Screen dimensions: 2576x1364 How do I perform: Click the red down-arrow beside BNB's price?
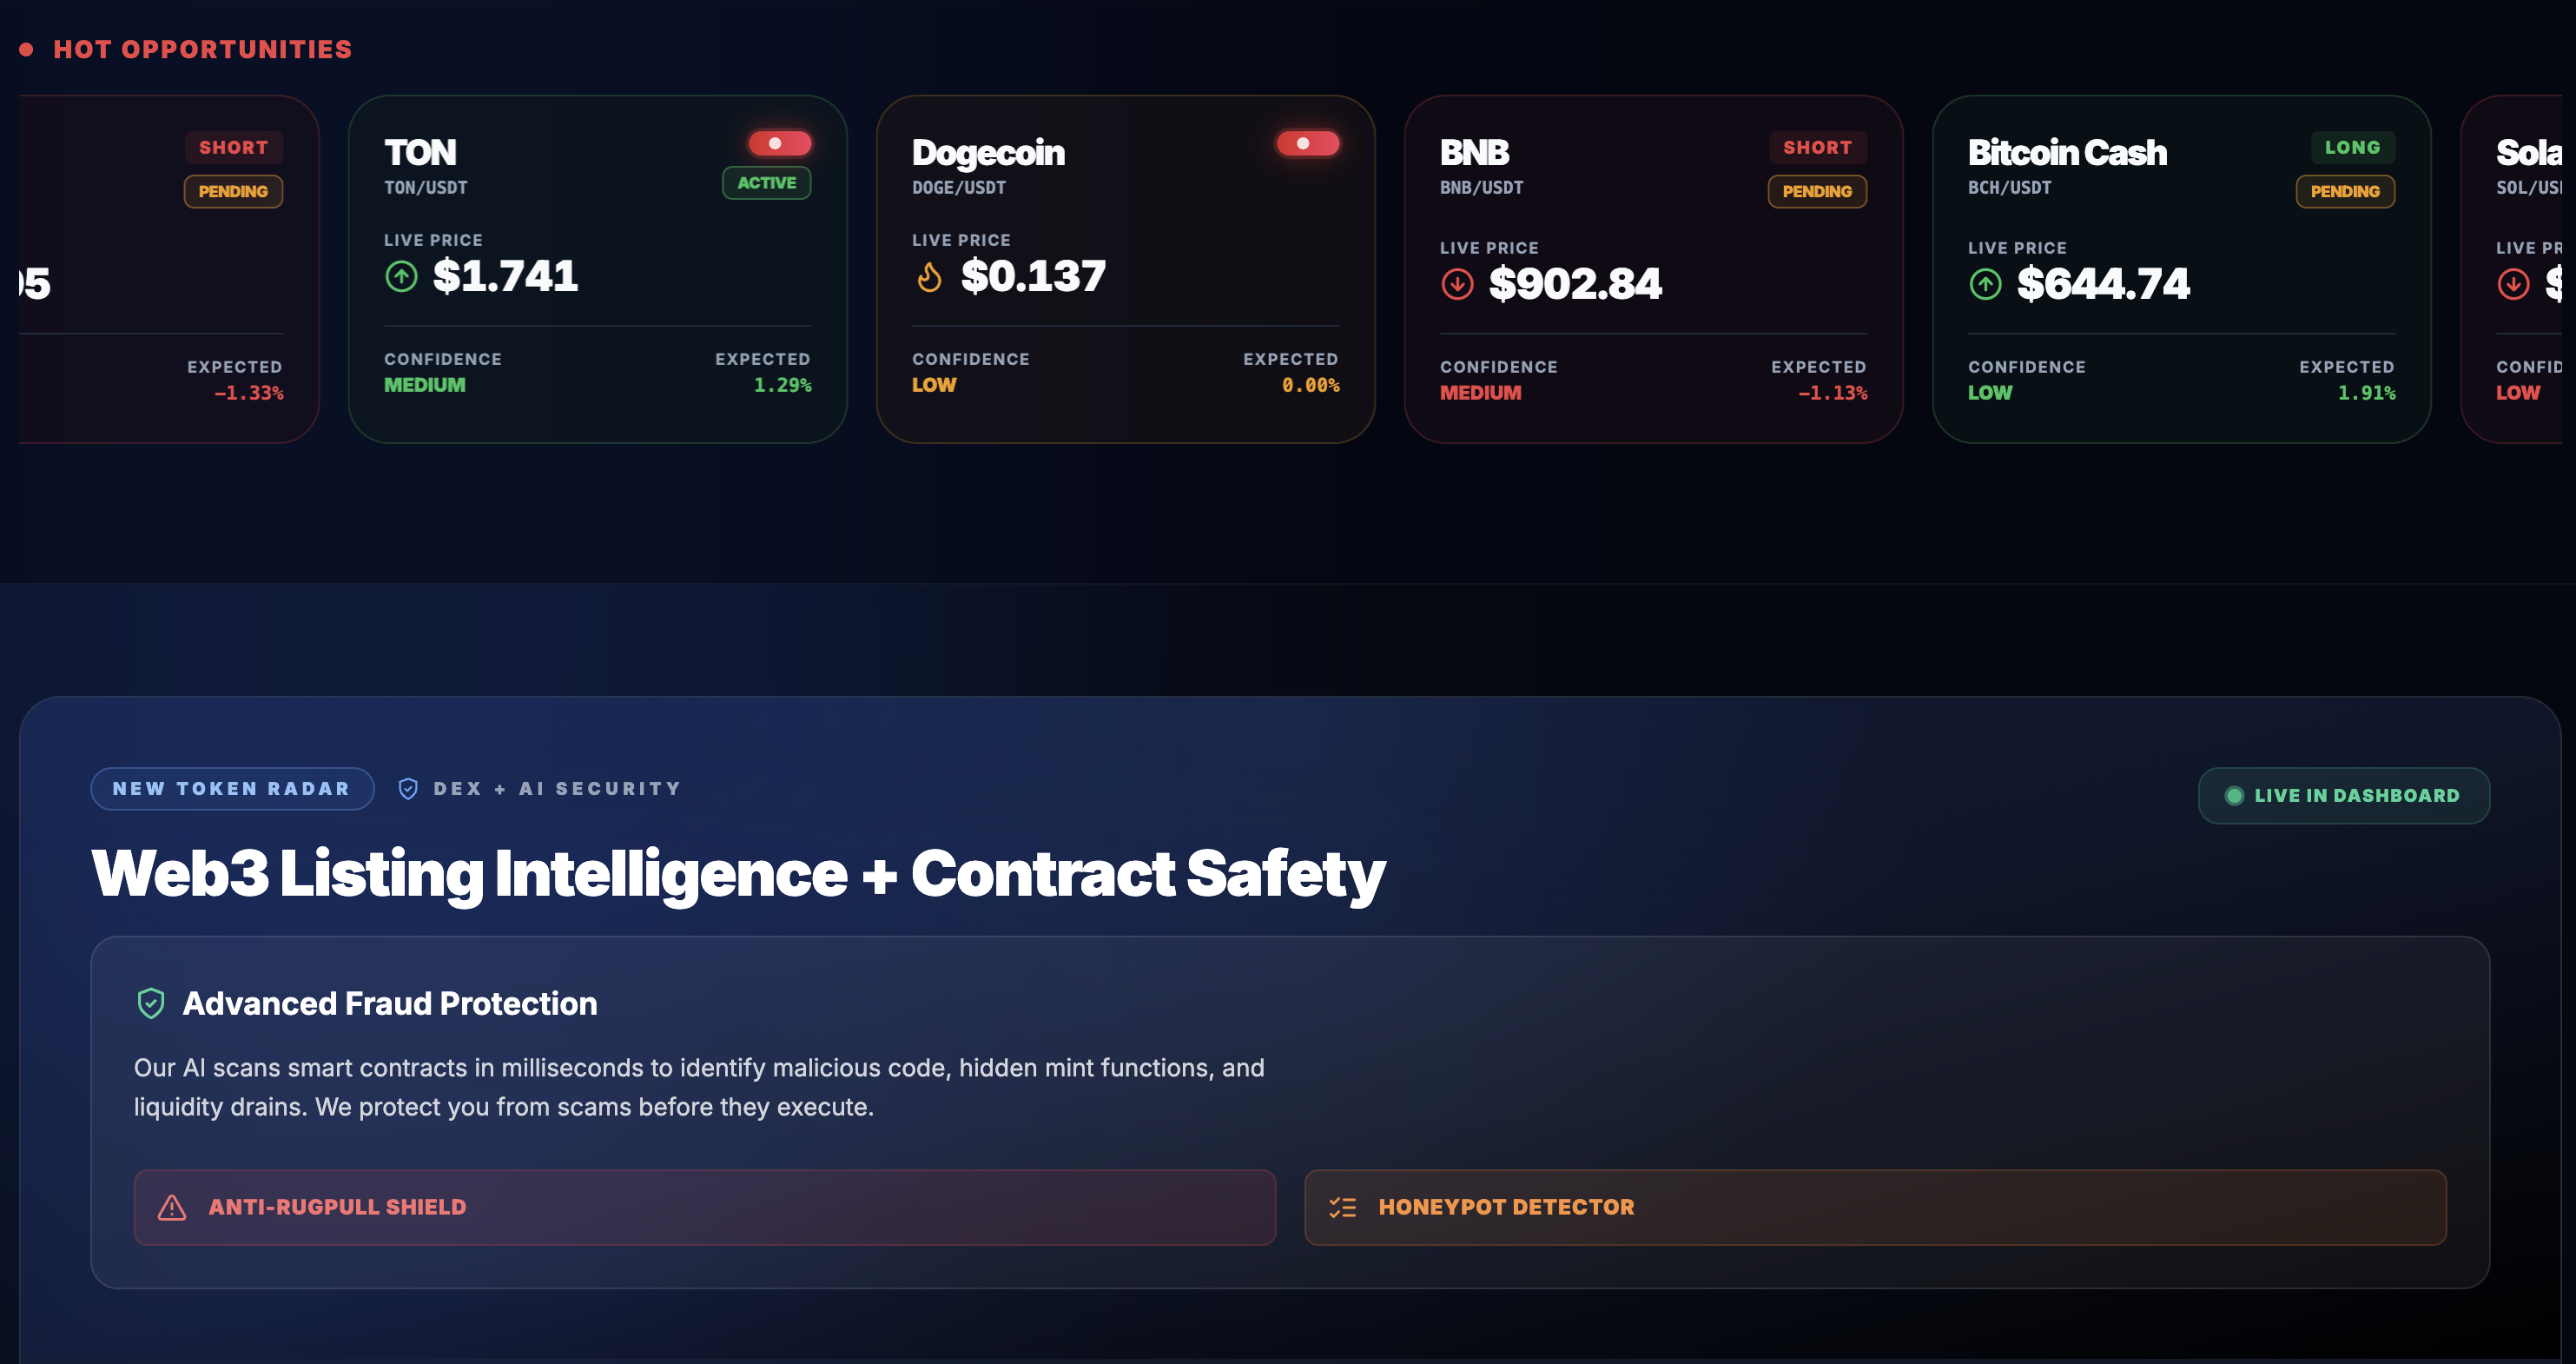(1458, 284)
